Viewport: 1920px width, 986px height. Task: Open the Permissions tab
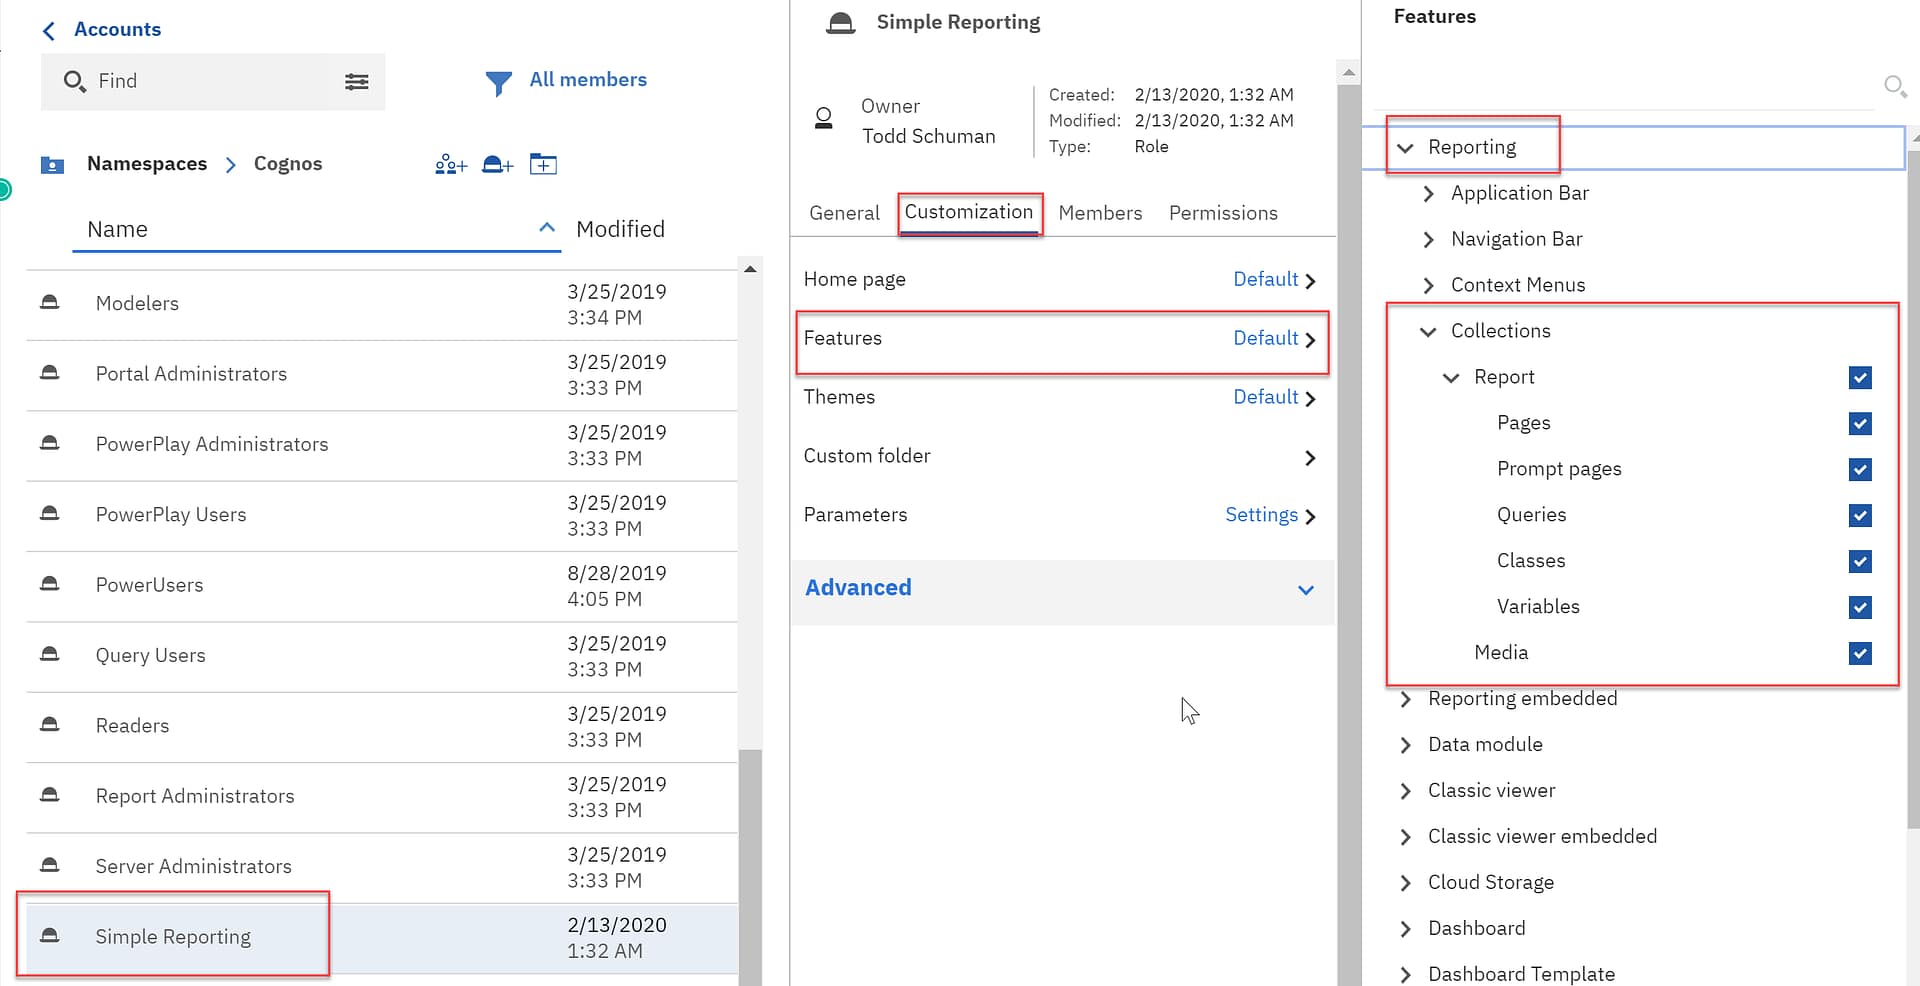pos(1222,213)
